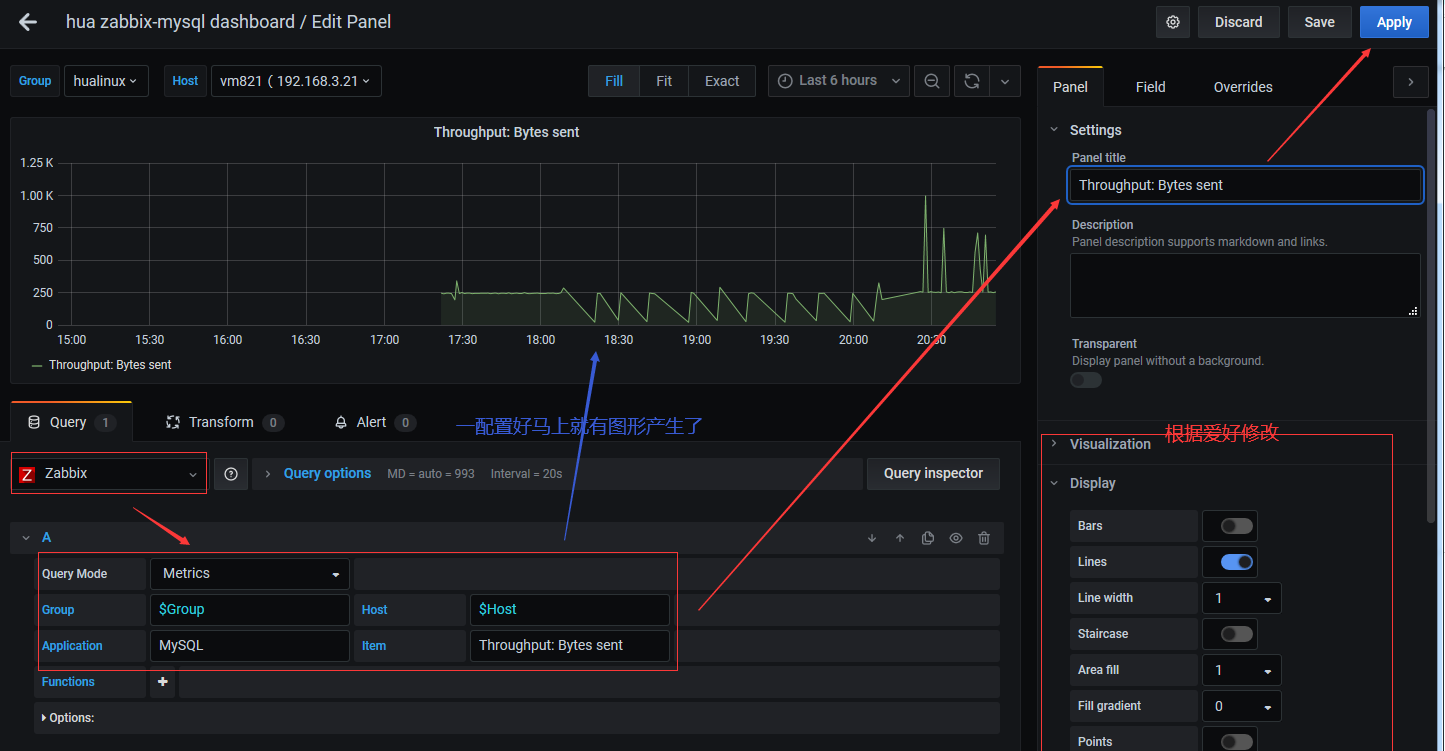
Task: Click the clock icon of time picker
Action: (785, 81)
